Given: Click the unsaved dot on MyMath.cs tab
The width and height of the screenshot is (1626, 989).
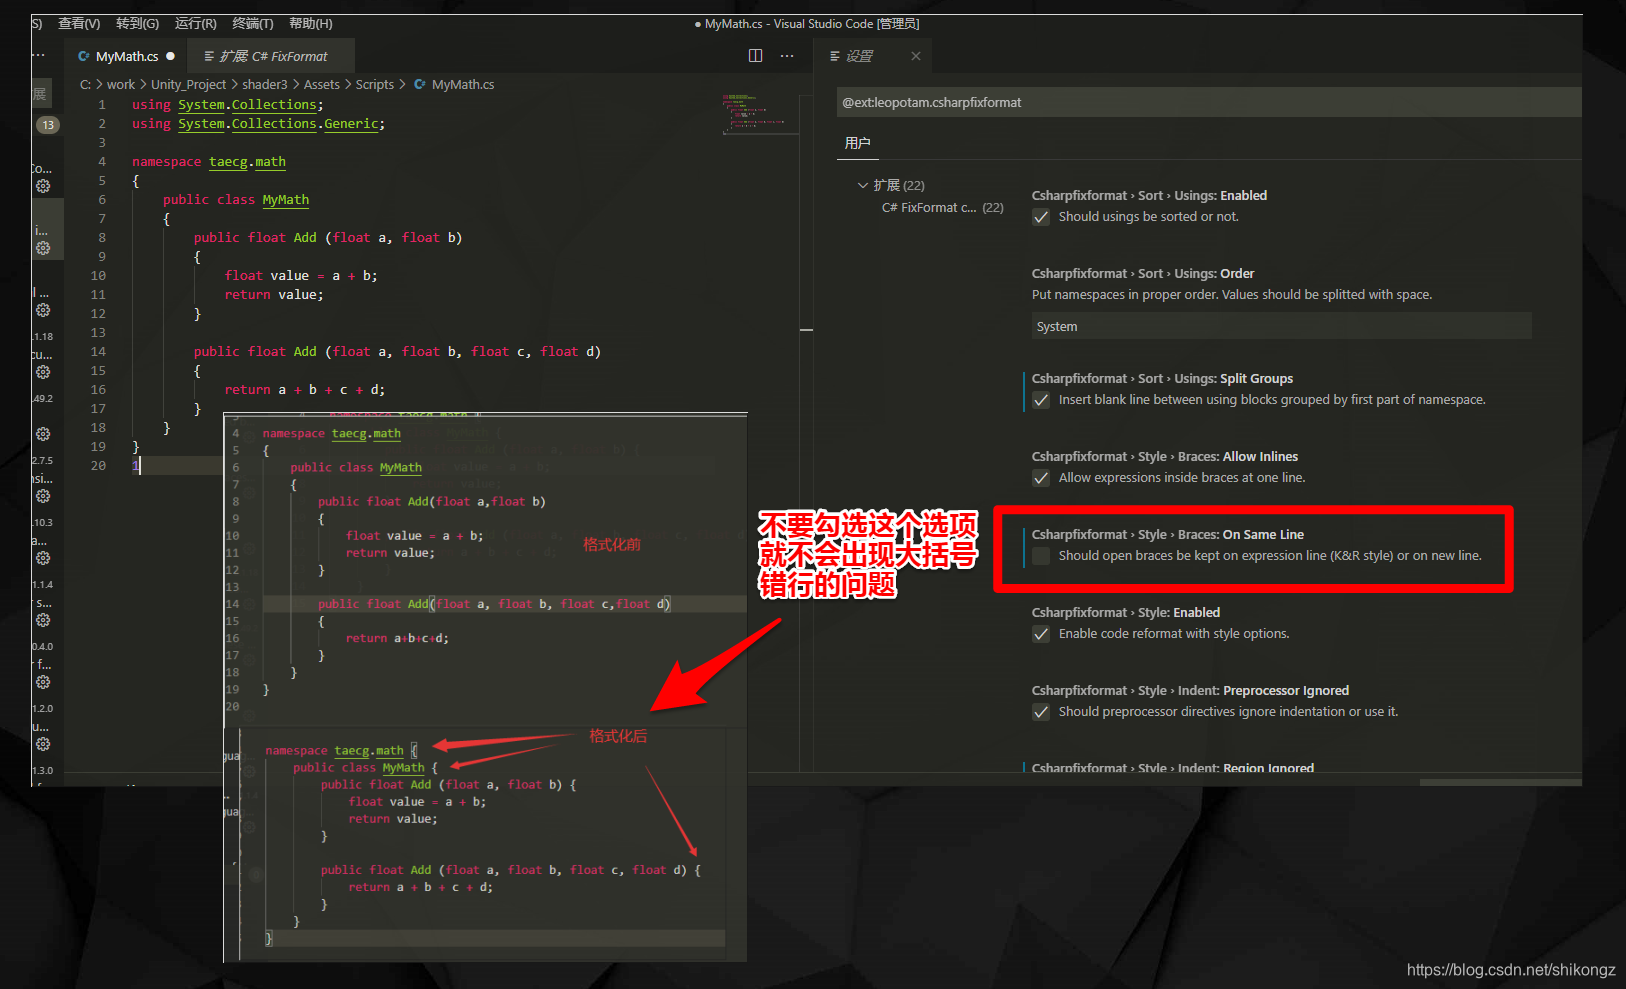Looking at the screenshot, I should pyautogui.click(x=171, y=56).
